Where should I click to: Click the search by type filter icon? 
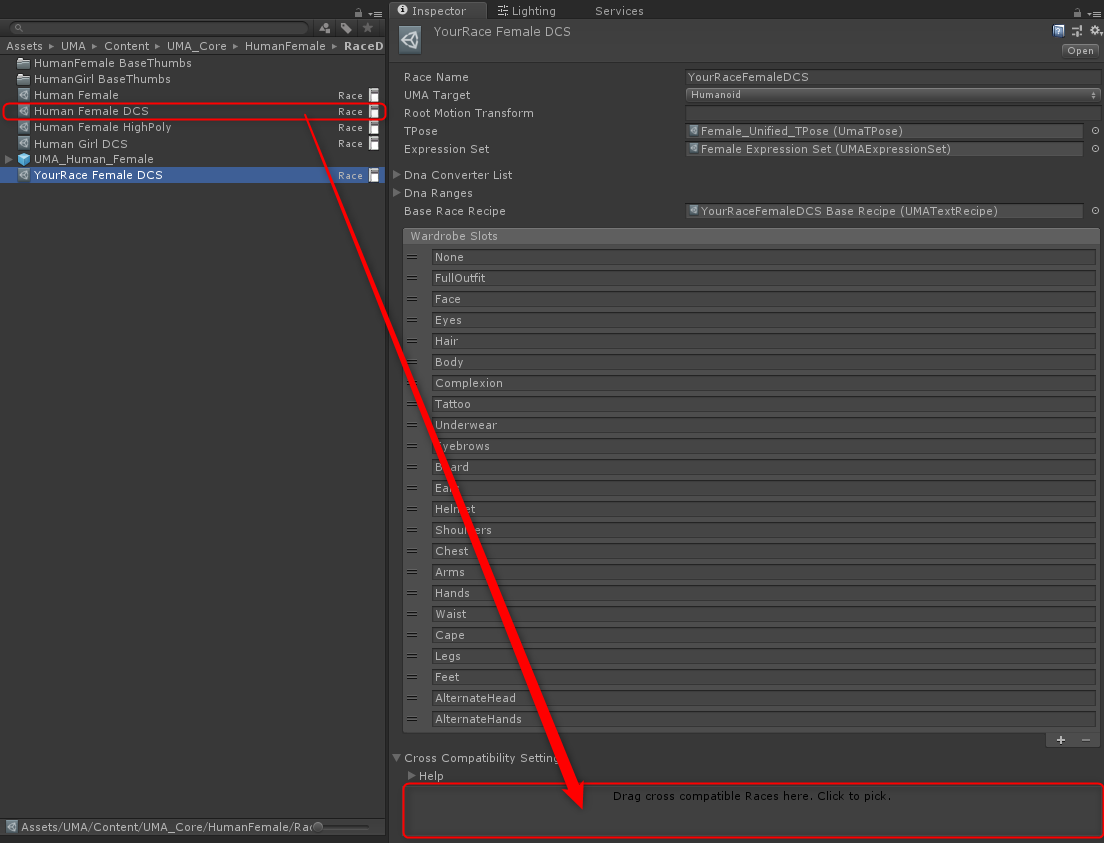point(325,28)
